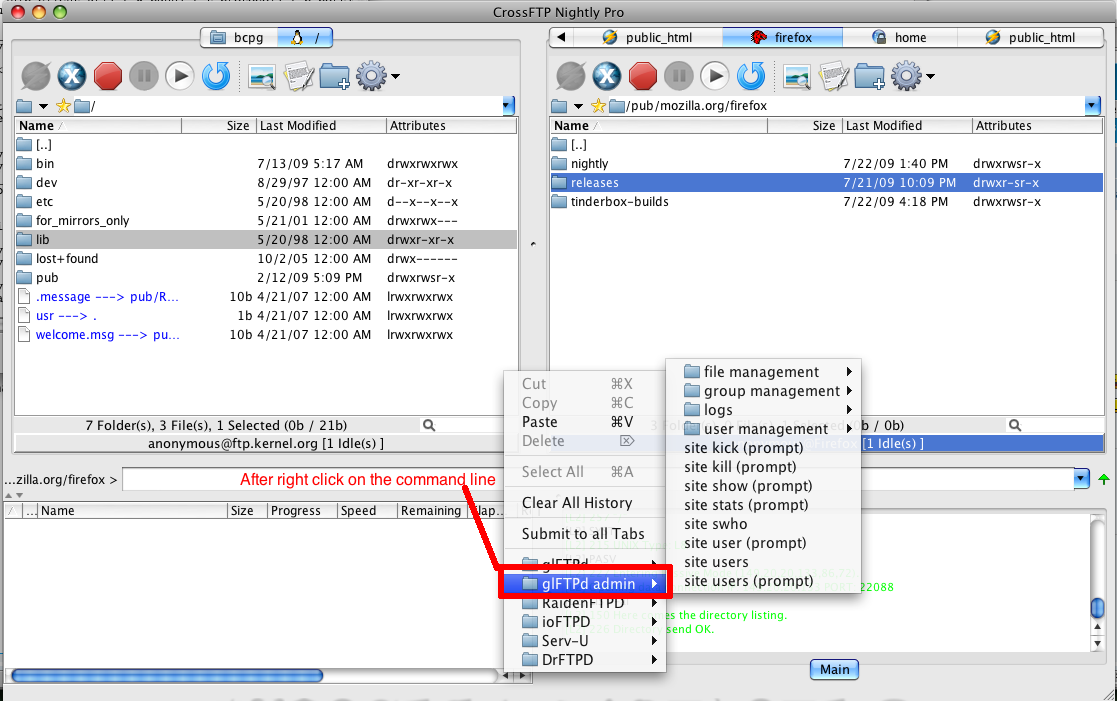Click the Main tab button at bottom

[x=834, y=670]
